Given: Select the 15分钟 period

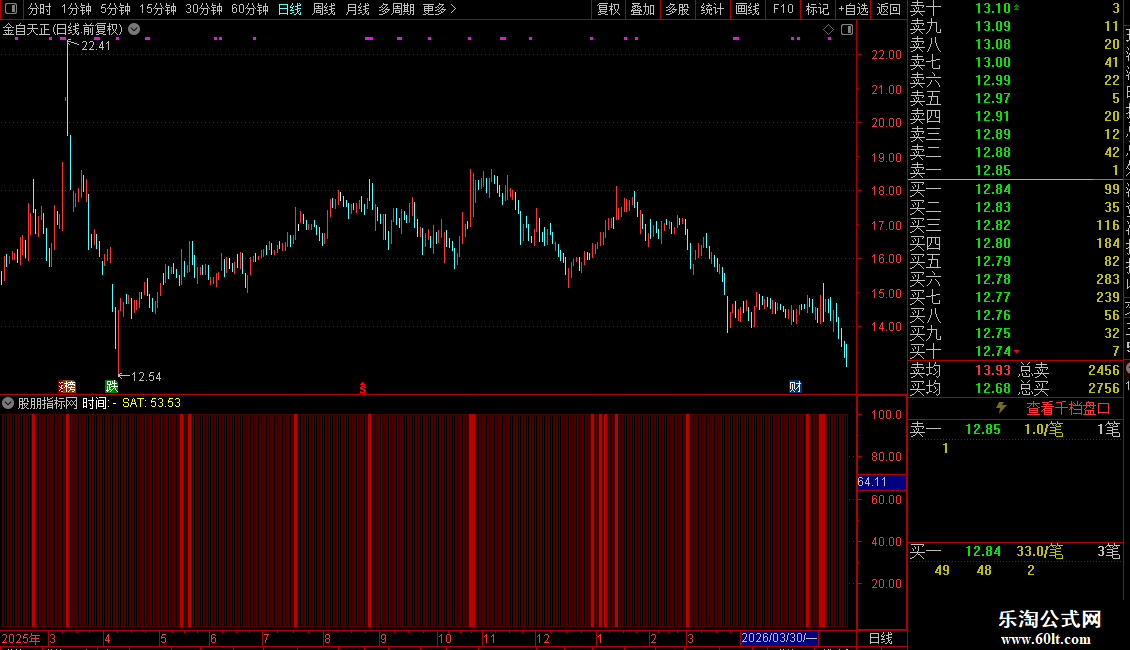Looking at the screenshot, I should (x=158, y=9).
